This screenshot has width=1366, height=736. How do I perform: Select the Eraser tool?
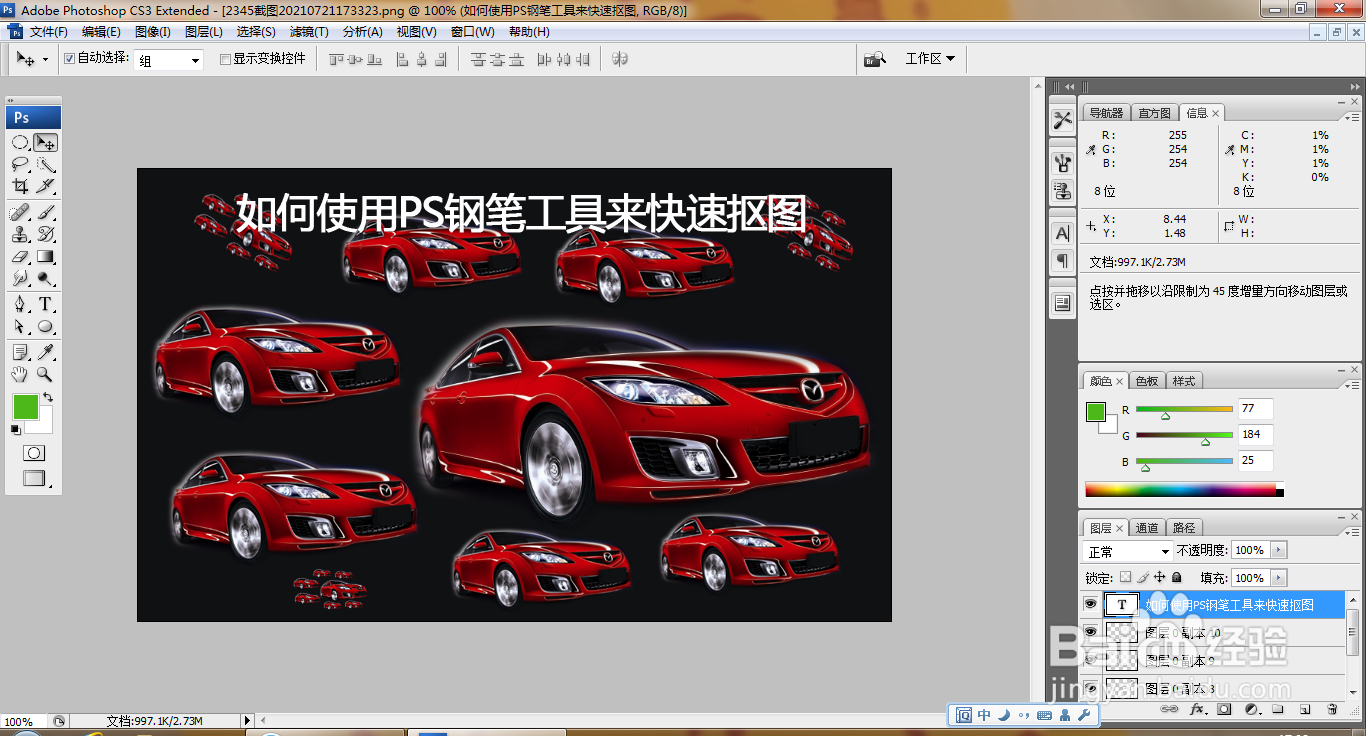20,257
